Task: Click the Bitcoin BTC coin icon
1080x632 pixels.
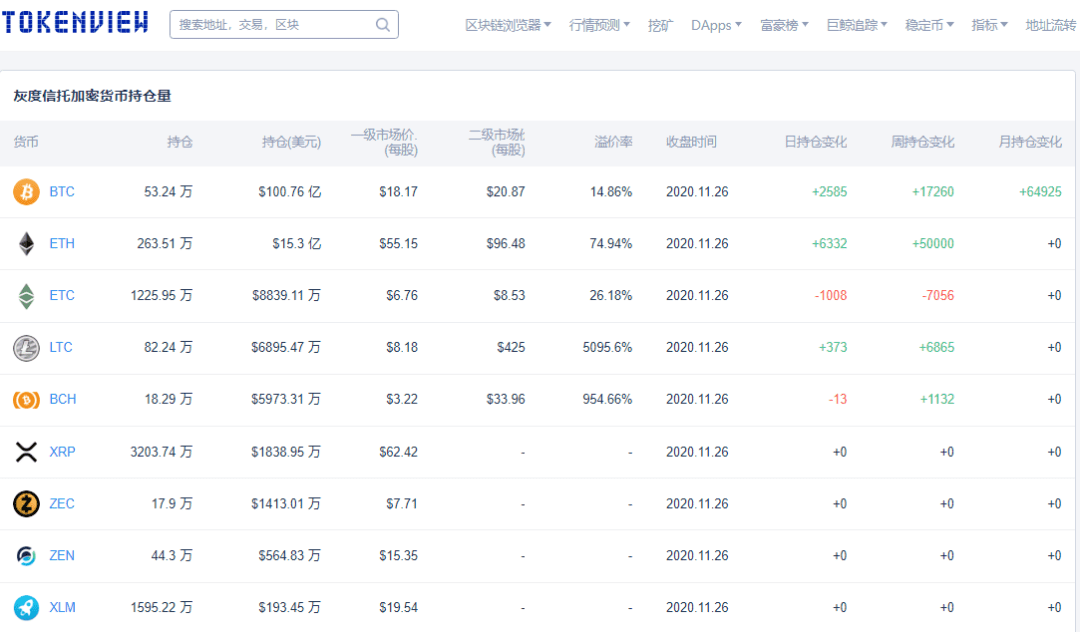Action: click(26, 191)
